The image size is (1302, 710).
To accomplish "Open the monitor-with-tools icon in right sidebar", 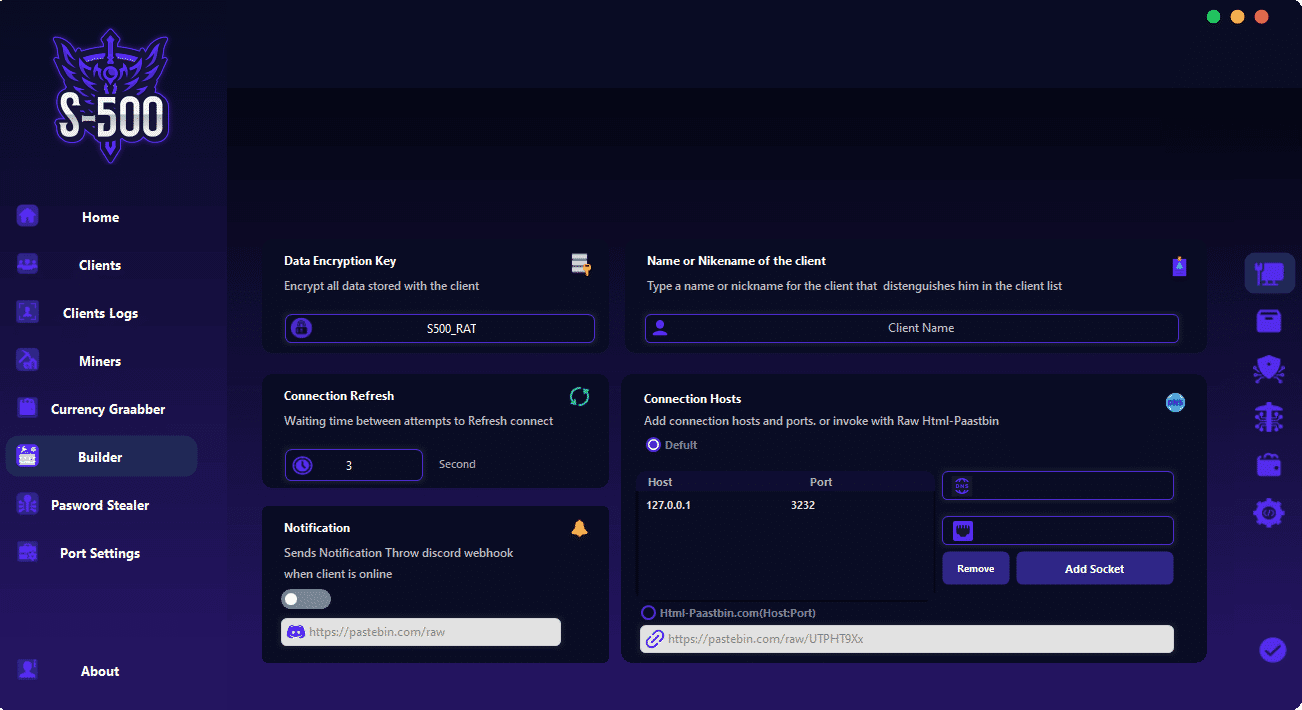I will pyautogui.click(x=1269, y=273).
